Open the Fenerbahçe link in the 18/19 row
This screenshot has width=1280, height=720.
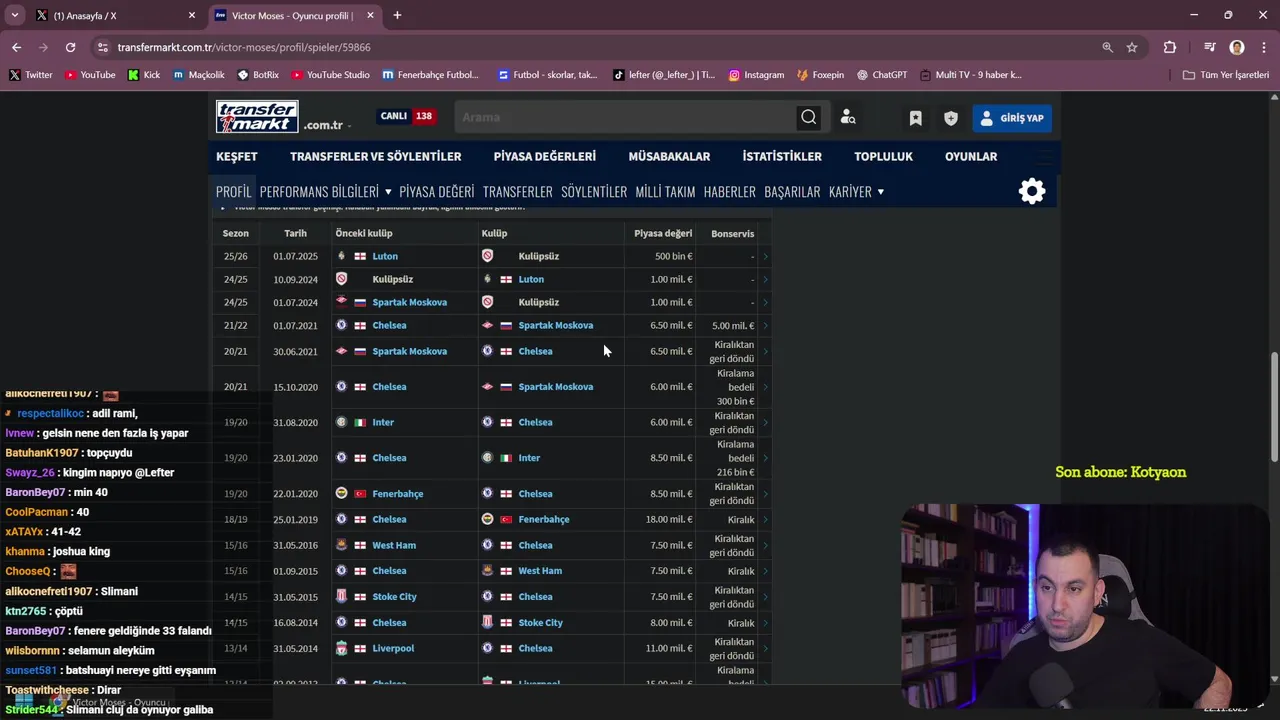(x=544, y=519)
